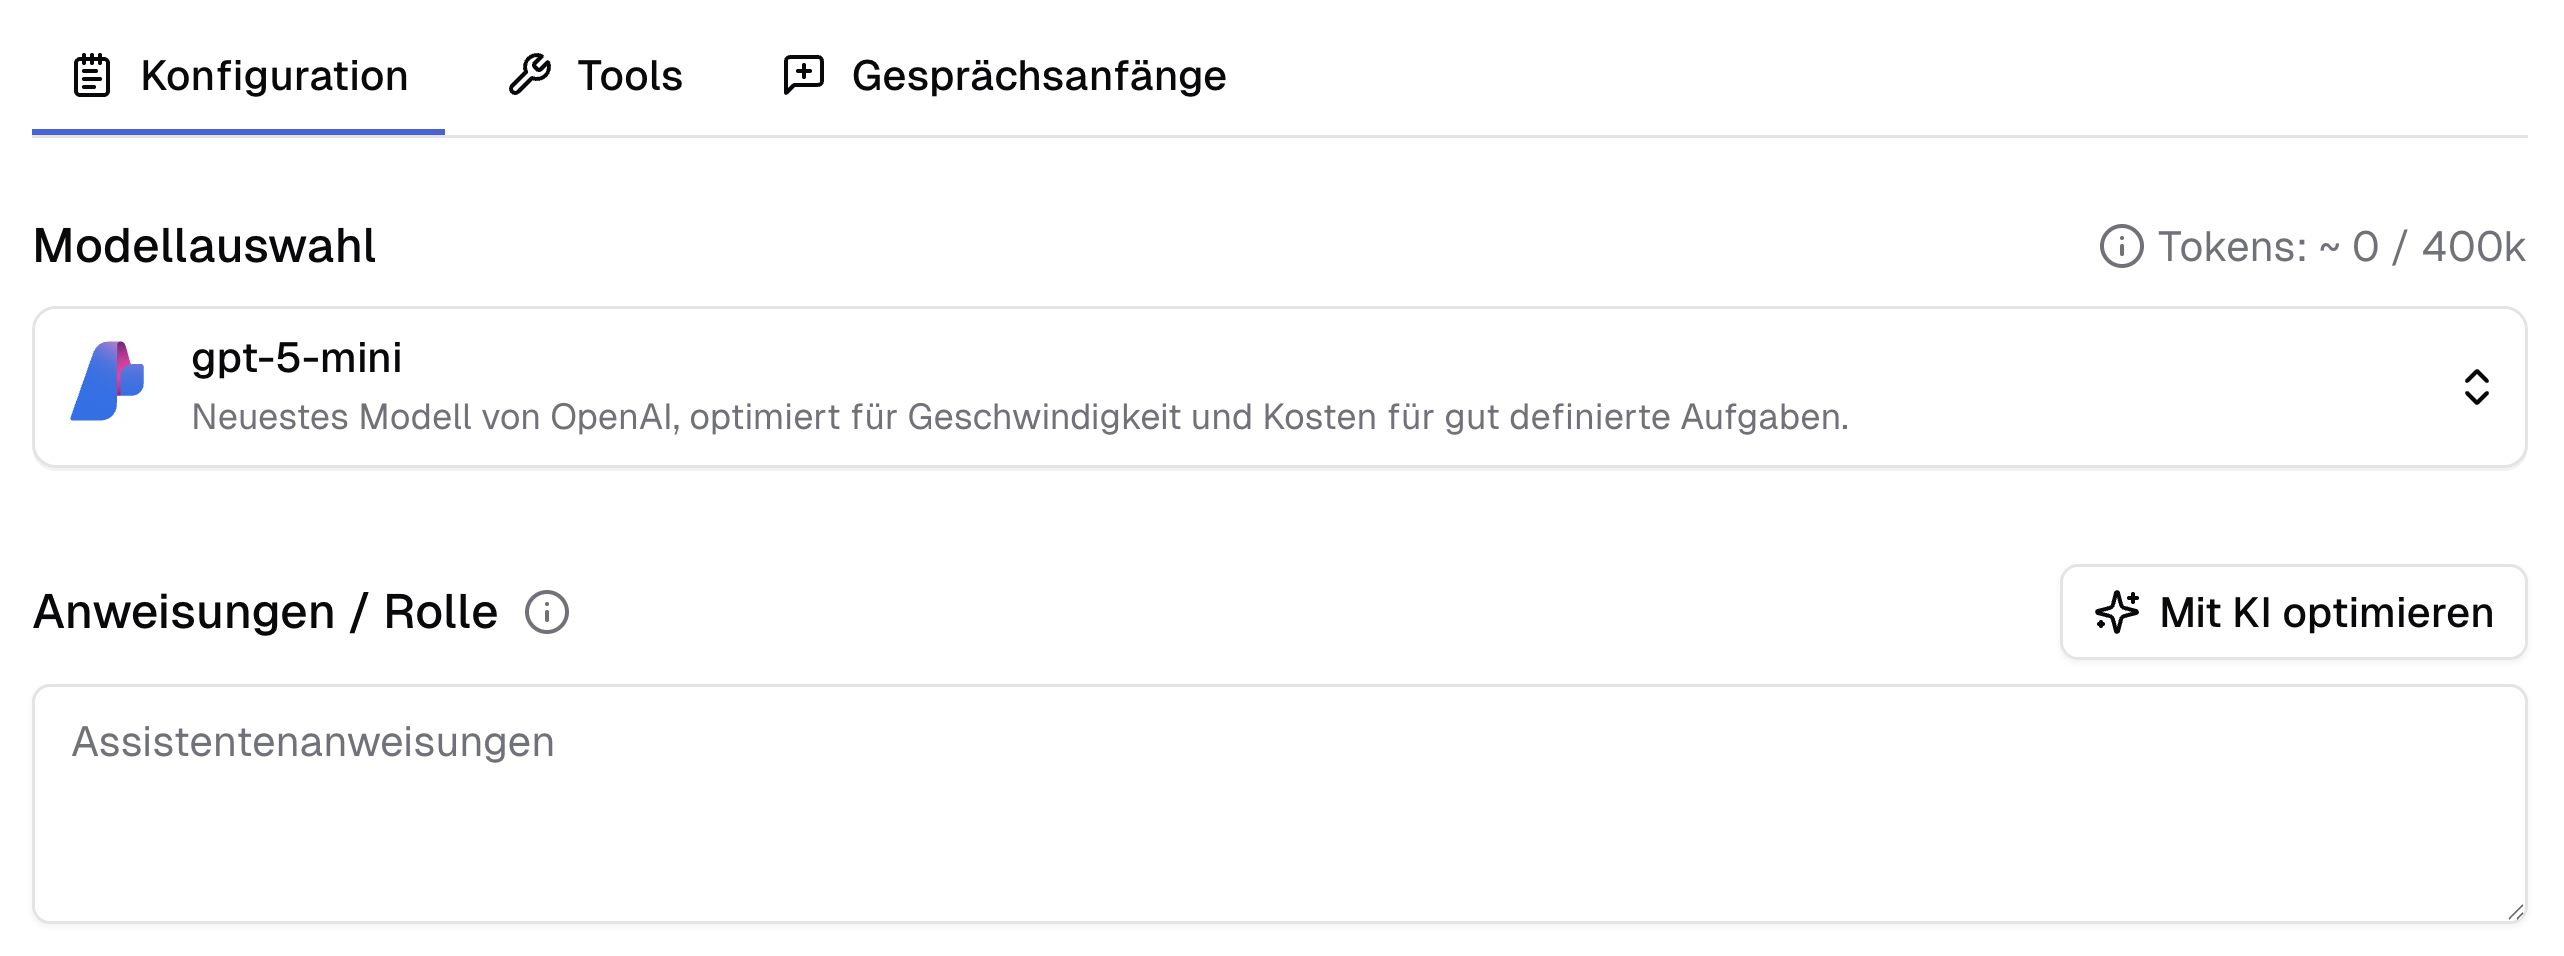Click the sparkle icon inside Mit KI optimieren
The width and height of the screenshot is (2564, 956).
click(x=2119, y=612)
